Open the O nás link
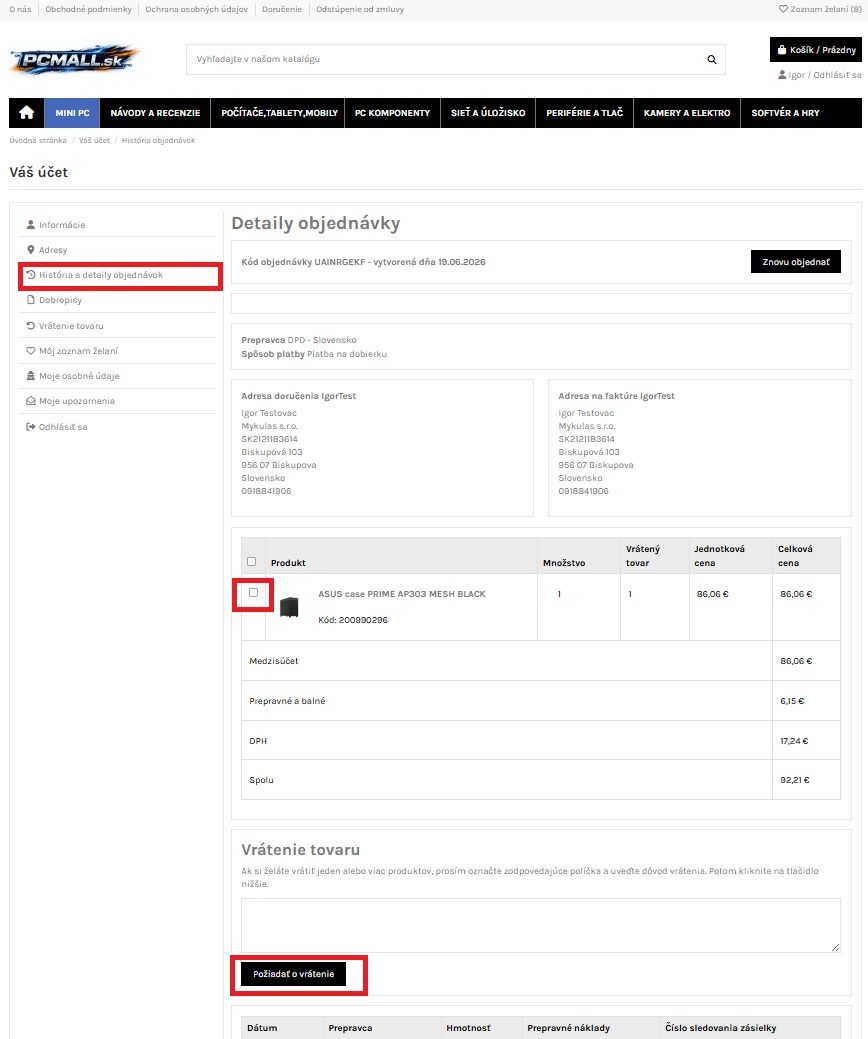The height and width of the screenshot is (1039, 868). pyautogui.click(x=21, y=9)
